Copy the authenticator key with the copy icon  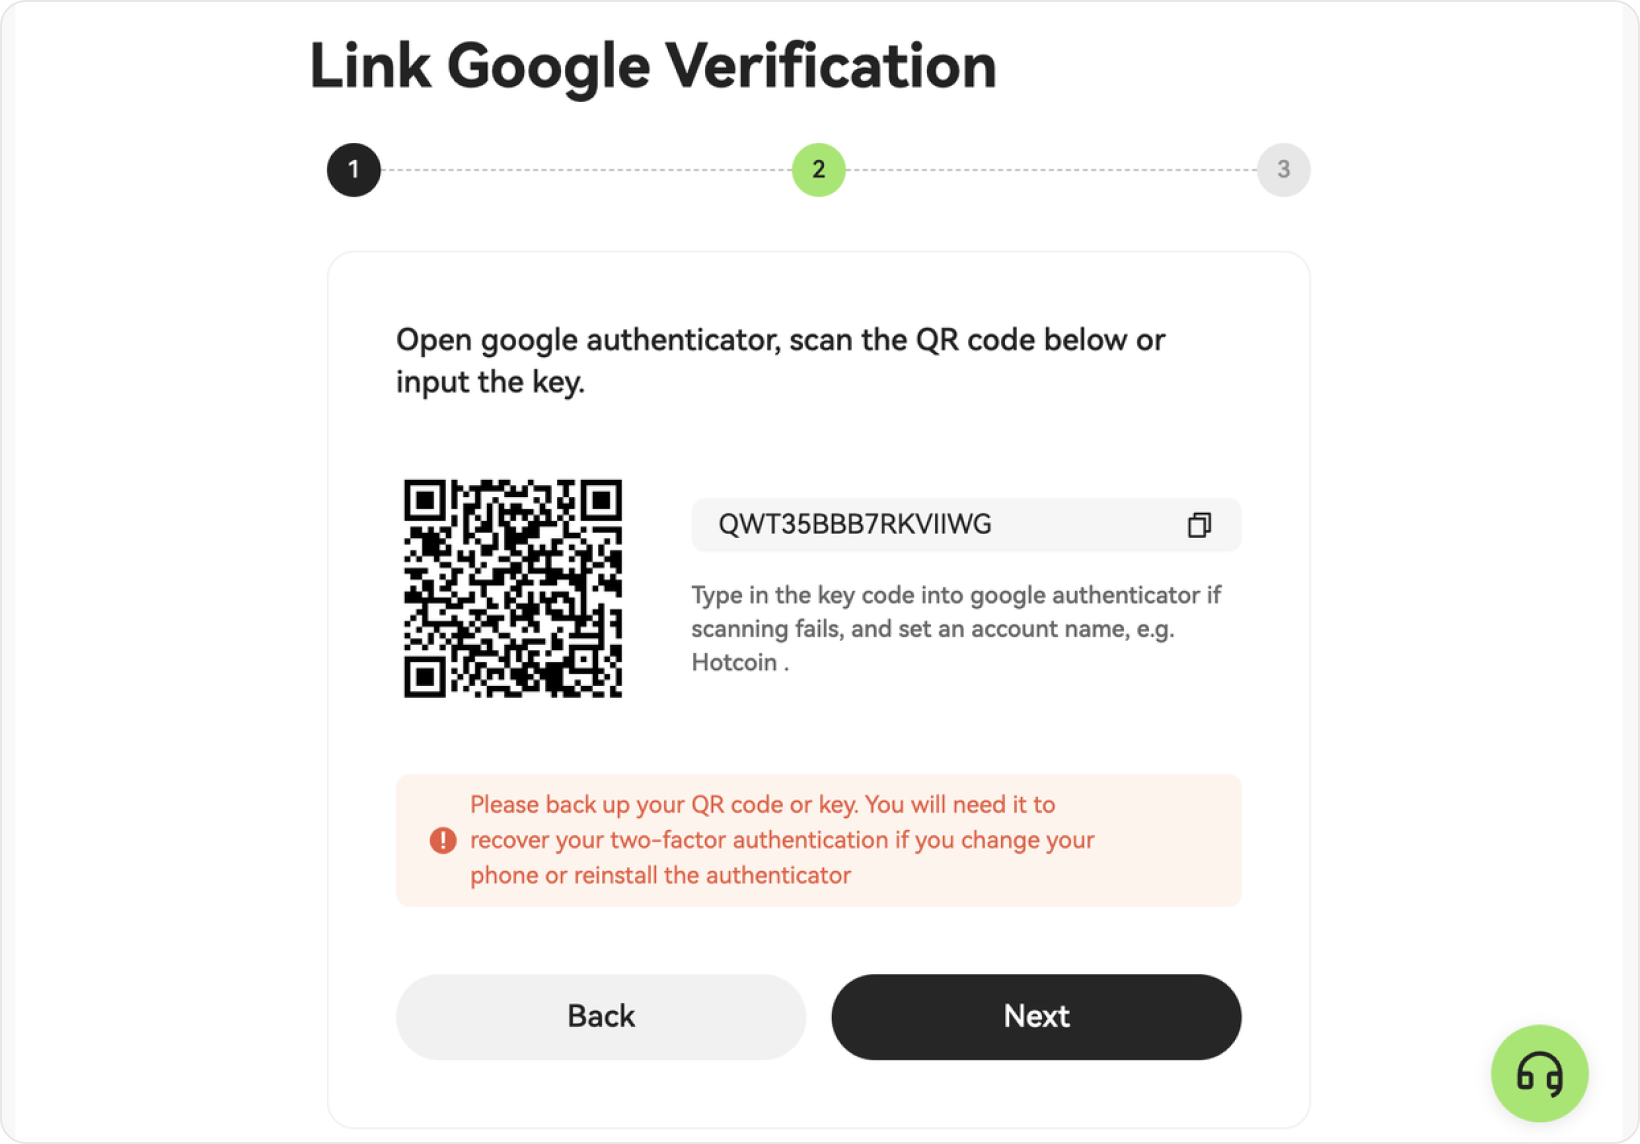(x=1199, y=525)
